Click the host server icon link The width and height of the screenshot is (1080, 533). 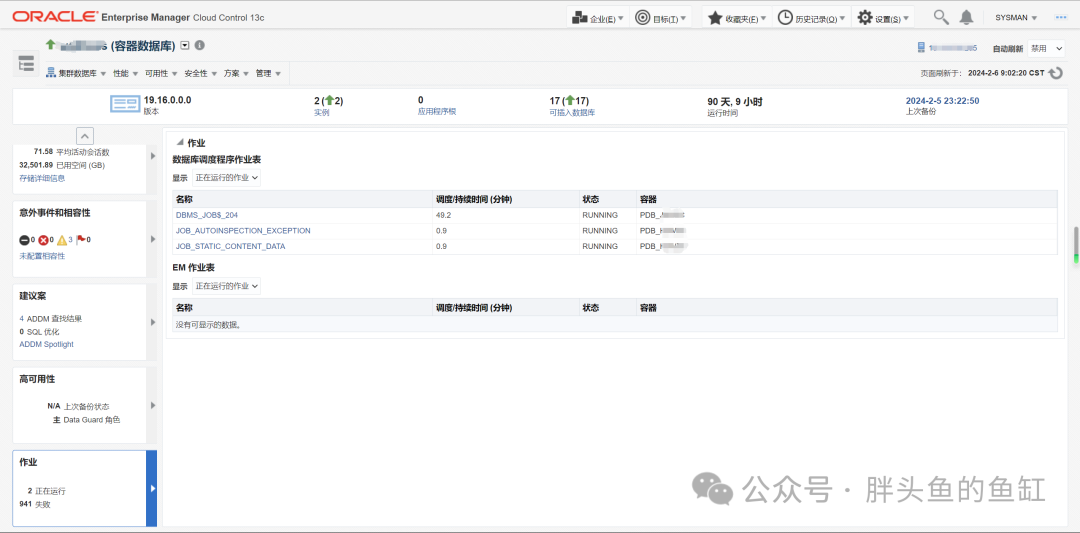(921, 48)
